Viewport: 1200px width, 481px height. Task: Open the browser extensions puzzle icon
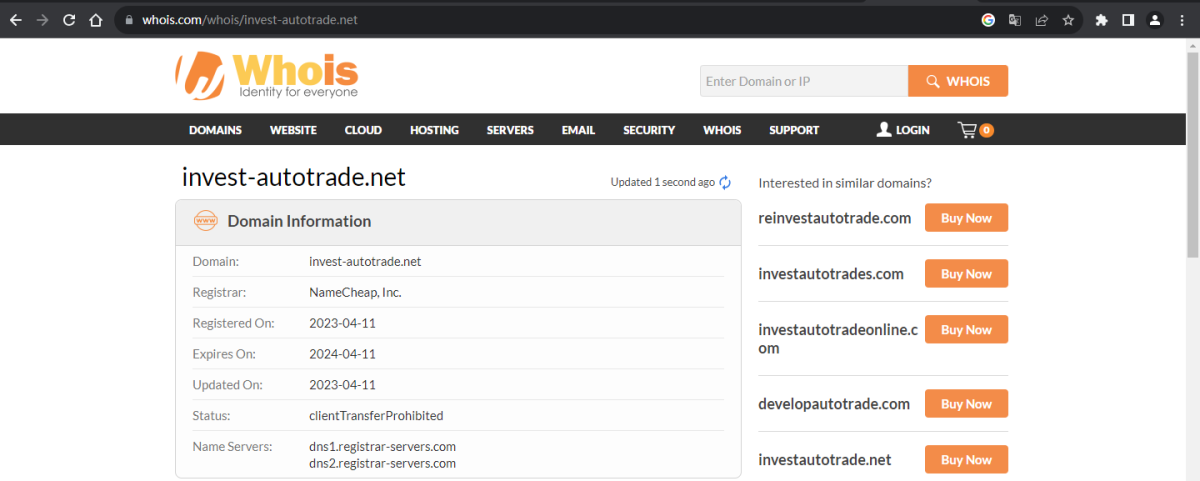pyautogui.click(x=1101, y=20)
